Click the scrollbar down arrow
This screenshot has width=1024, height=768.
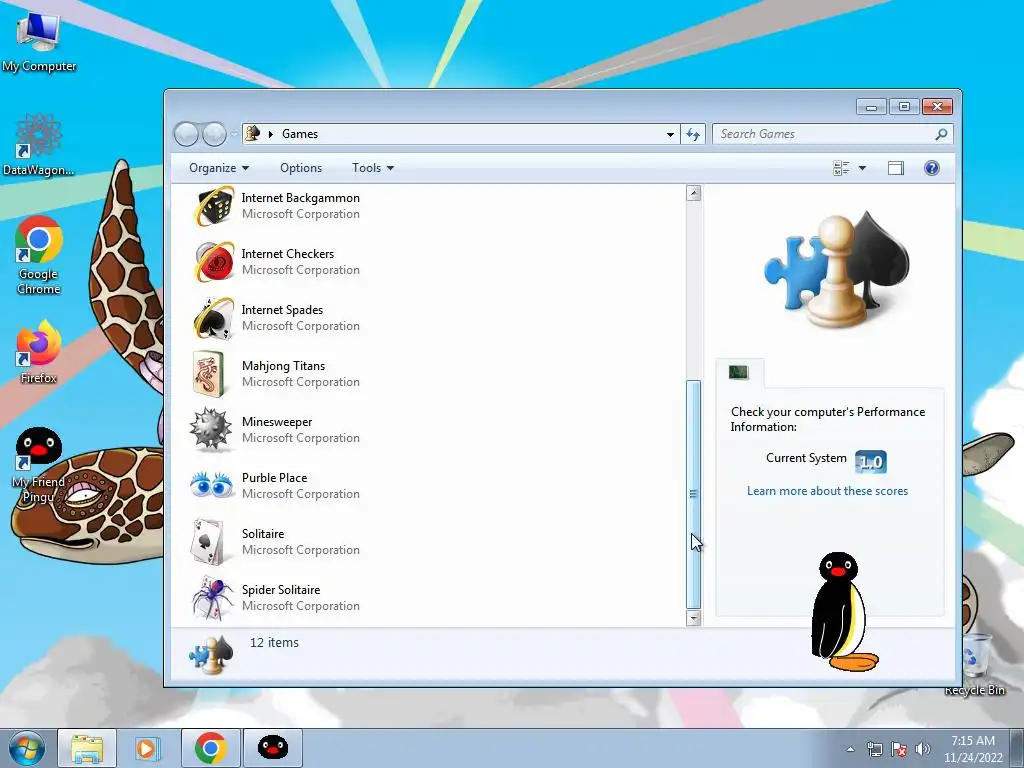(694, 618)
